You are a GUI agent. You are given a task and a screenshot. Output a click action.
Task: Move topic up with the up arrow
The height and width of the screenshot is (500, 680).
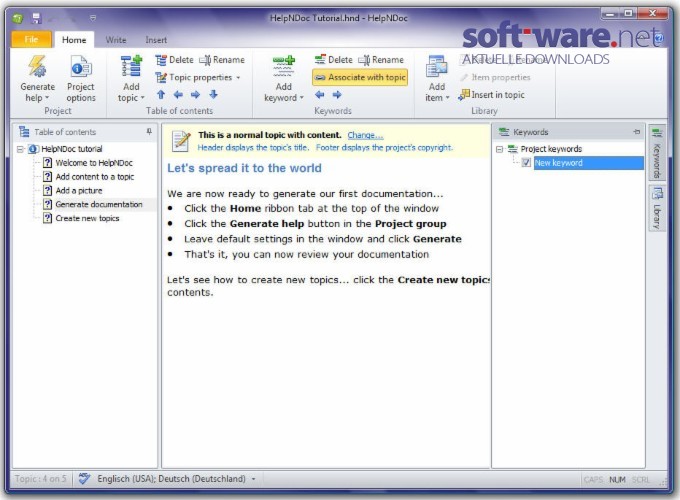click(x=161, y=95)
